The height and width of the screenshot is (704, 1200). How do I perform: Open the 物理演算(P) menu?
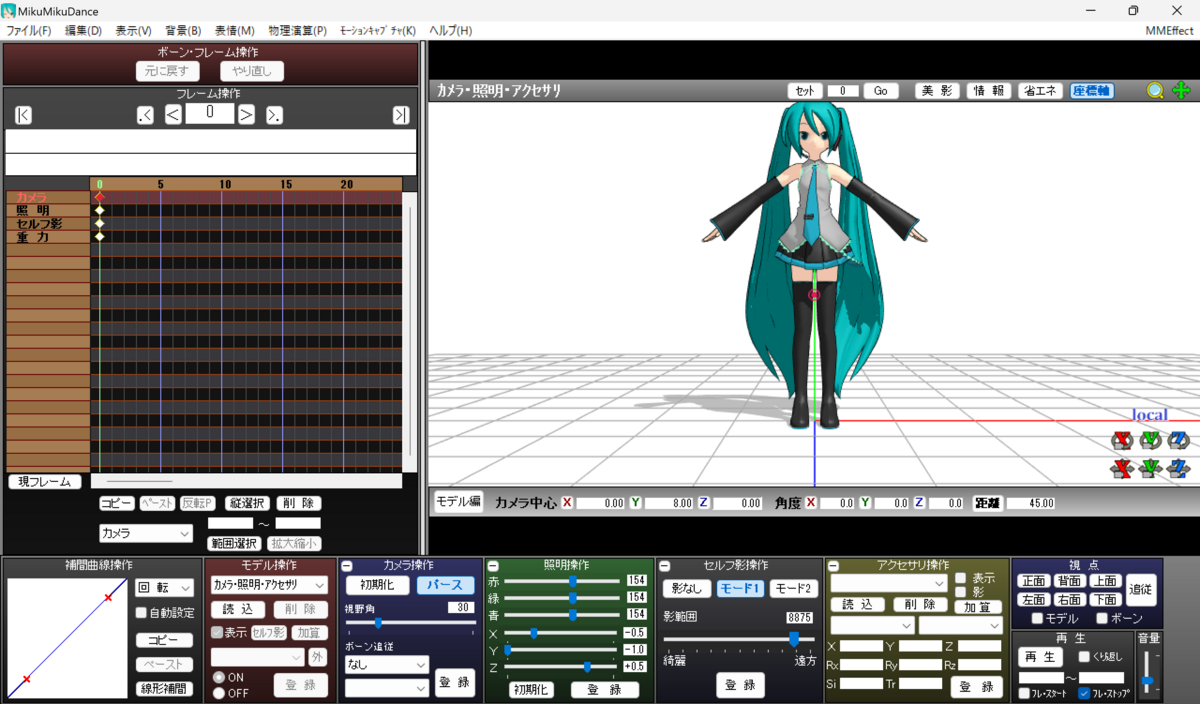pyautogui.click(x=297, y=31)
